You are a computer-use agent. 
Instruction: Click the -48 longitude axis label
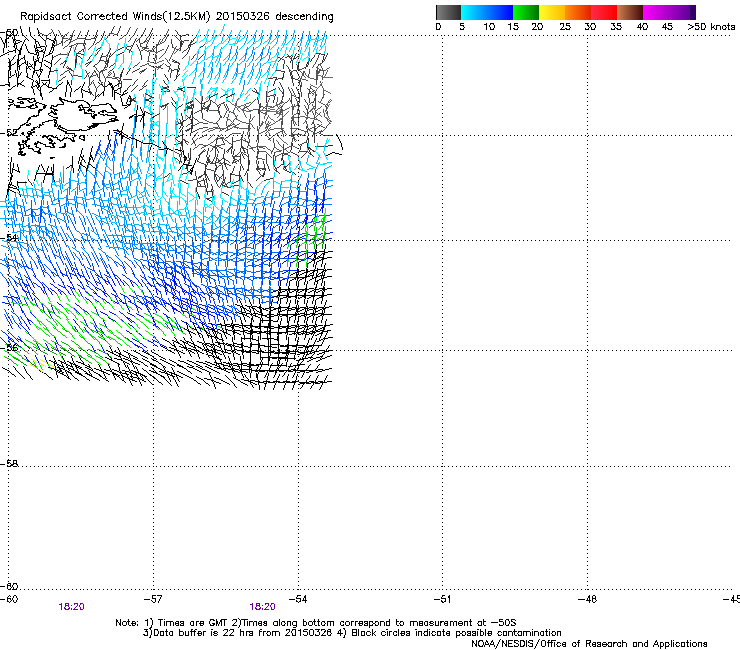pos(587,599)
